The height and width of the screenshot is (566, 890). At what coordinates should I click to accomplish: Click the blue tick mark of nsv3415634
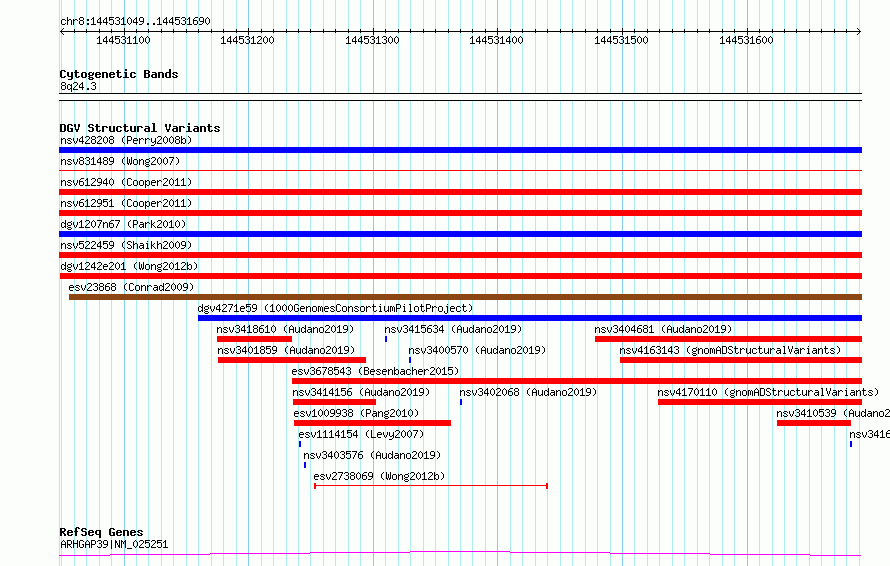coord(386,339)
